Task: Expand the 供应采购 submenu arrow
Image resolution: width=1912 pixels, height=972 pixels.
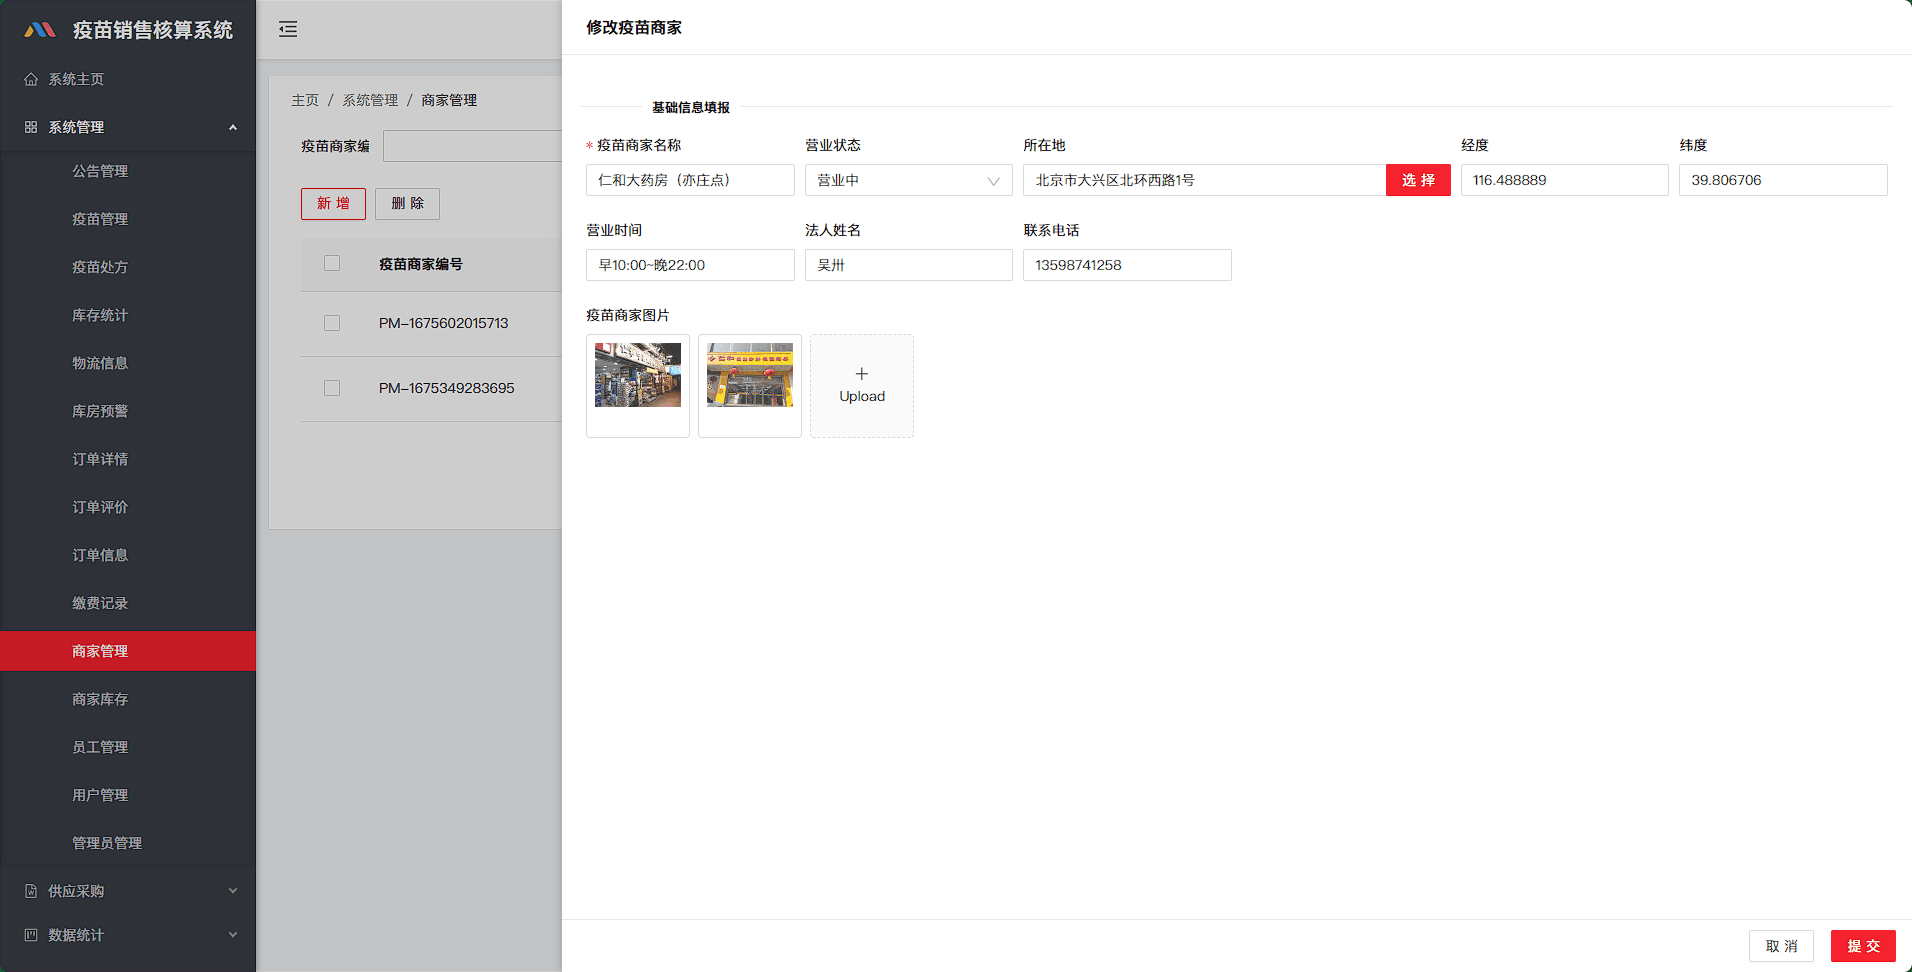Action: pos(233,891)
